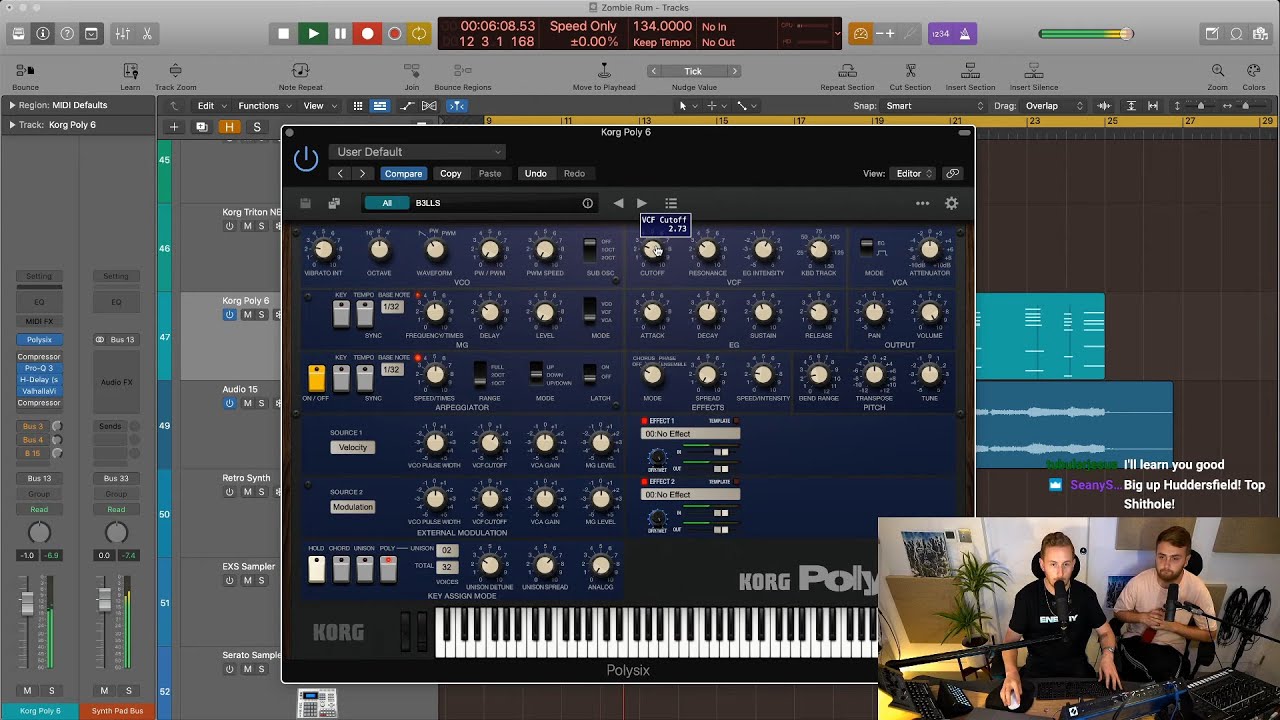The height and width of the screenshot is (720, 1280).
Task: Click the Cut Section icon
Action: [910, 70]
